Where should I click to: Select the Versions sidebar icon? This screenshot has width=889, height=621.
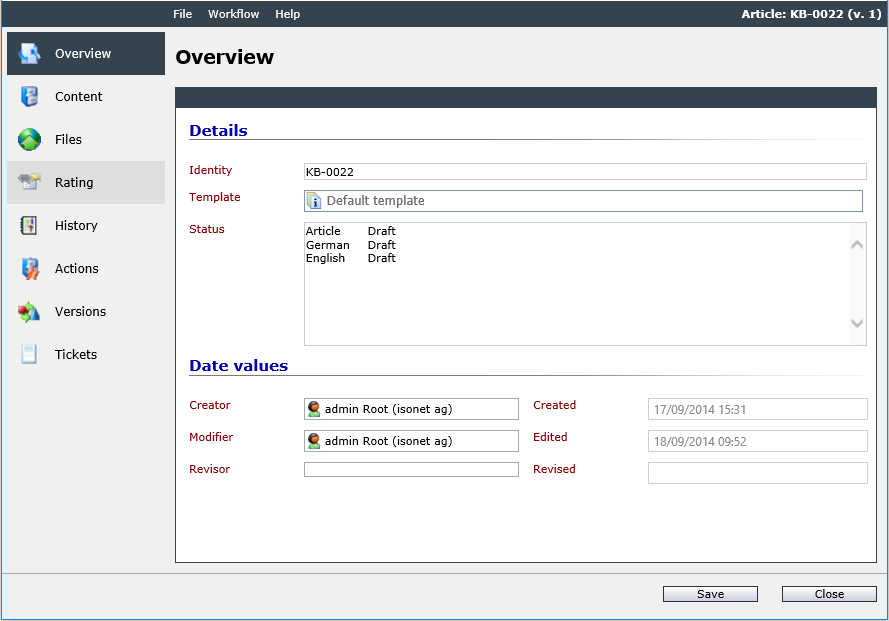click(x=29, y=311)
